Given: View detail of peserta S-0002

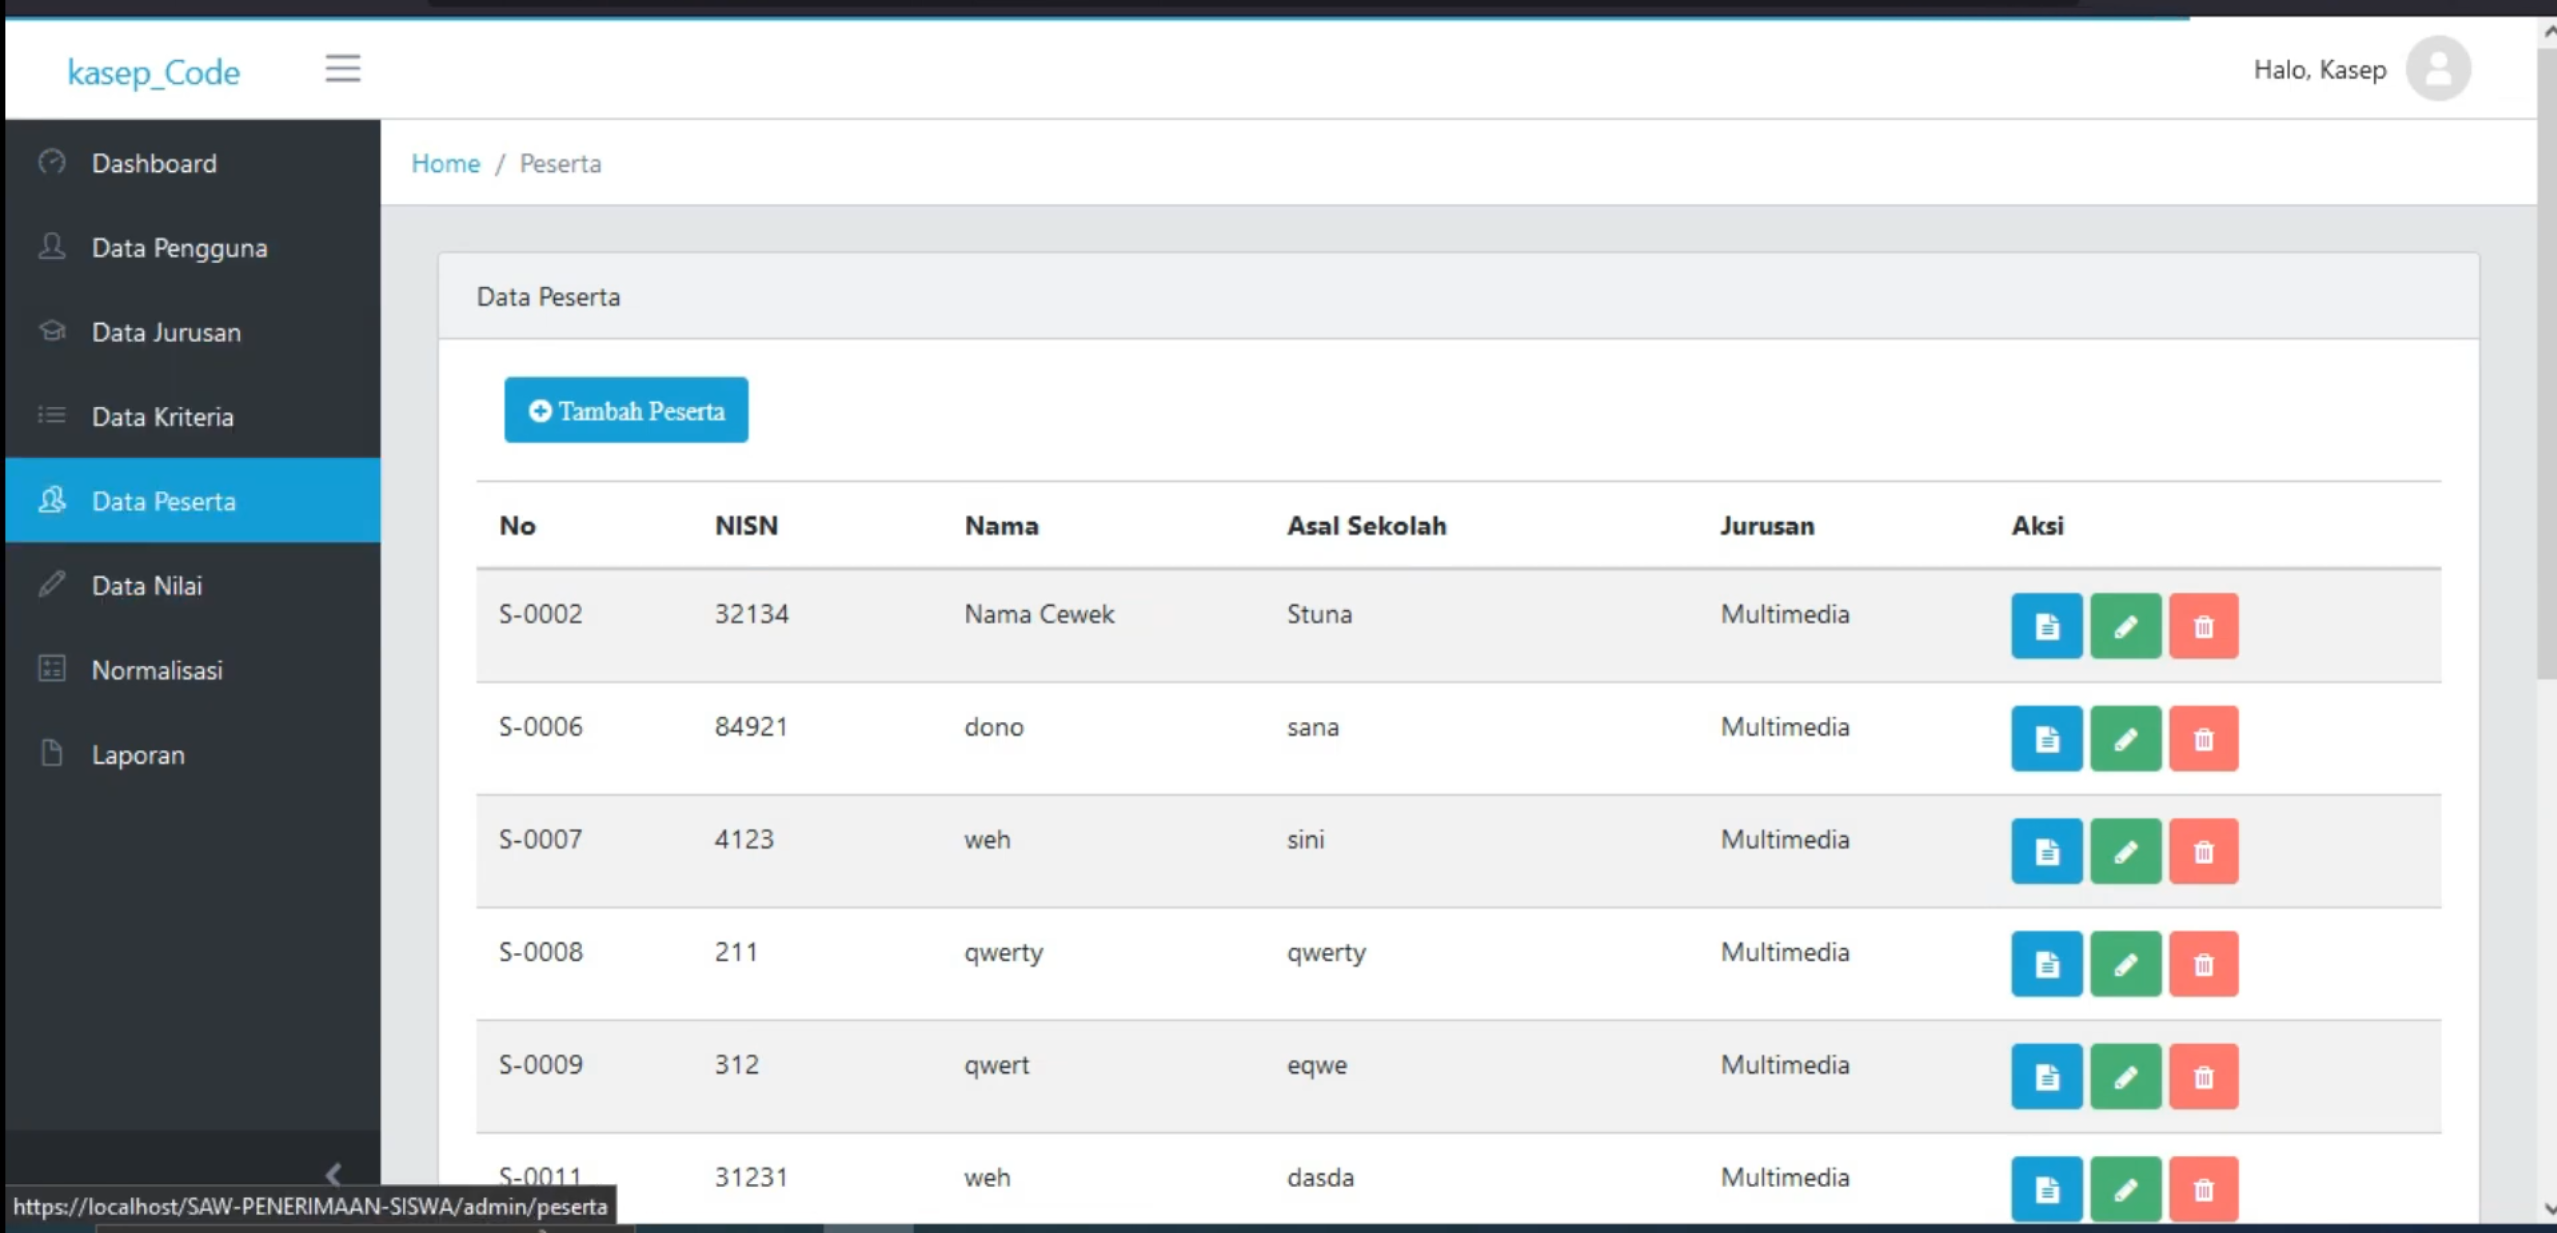Looking at the screenshot, I should [2046, 626].
